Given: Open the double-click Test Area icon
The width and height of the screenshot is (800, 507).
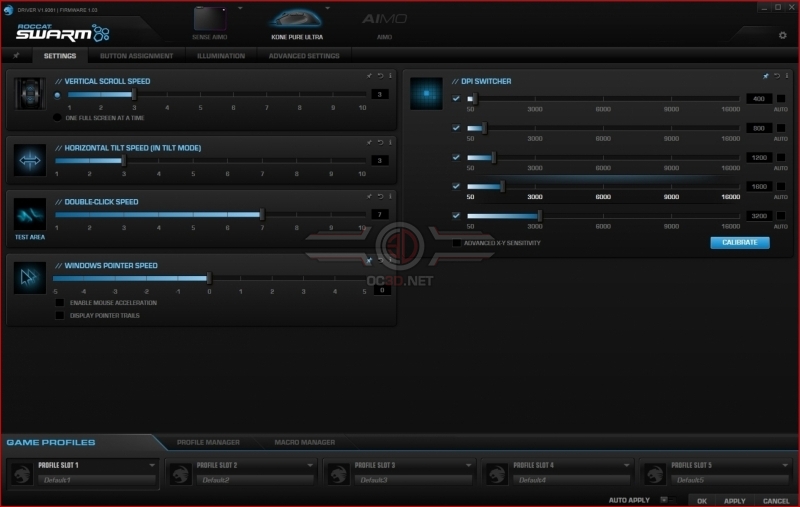Looking at the screenshot, I should point(30,219).
